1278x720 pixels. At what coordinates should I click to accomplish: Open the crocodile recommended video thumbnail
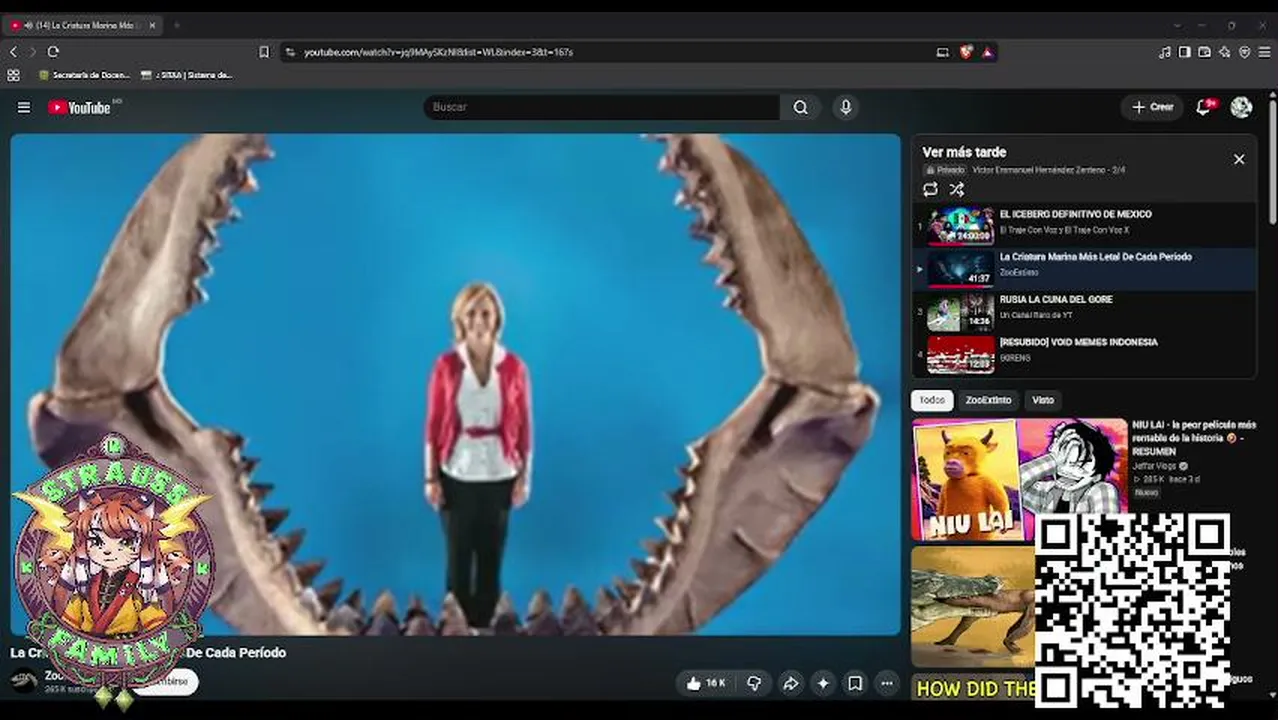click(972, 607)
